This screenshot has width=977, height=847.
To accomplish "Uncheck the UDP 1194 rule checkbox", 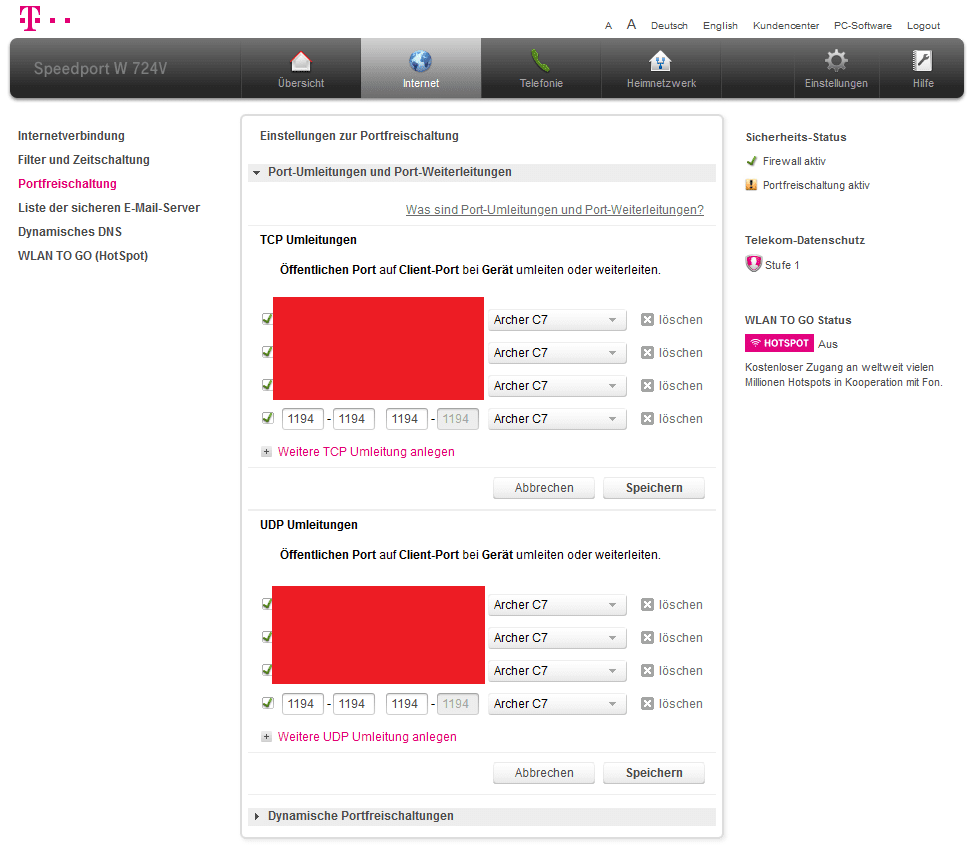I will (267, 703).
